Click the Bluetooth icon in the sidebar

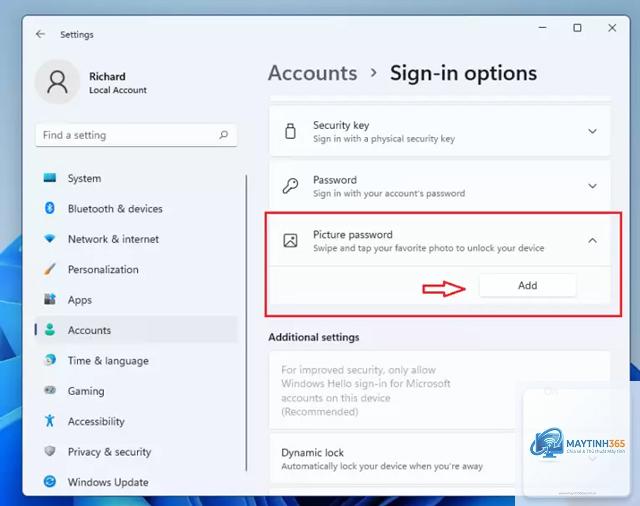coord(50,208)
